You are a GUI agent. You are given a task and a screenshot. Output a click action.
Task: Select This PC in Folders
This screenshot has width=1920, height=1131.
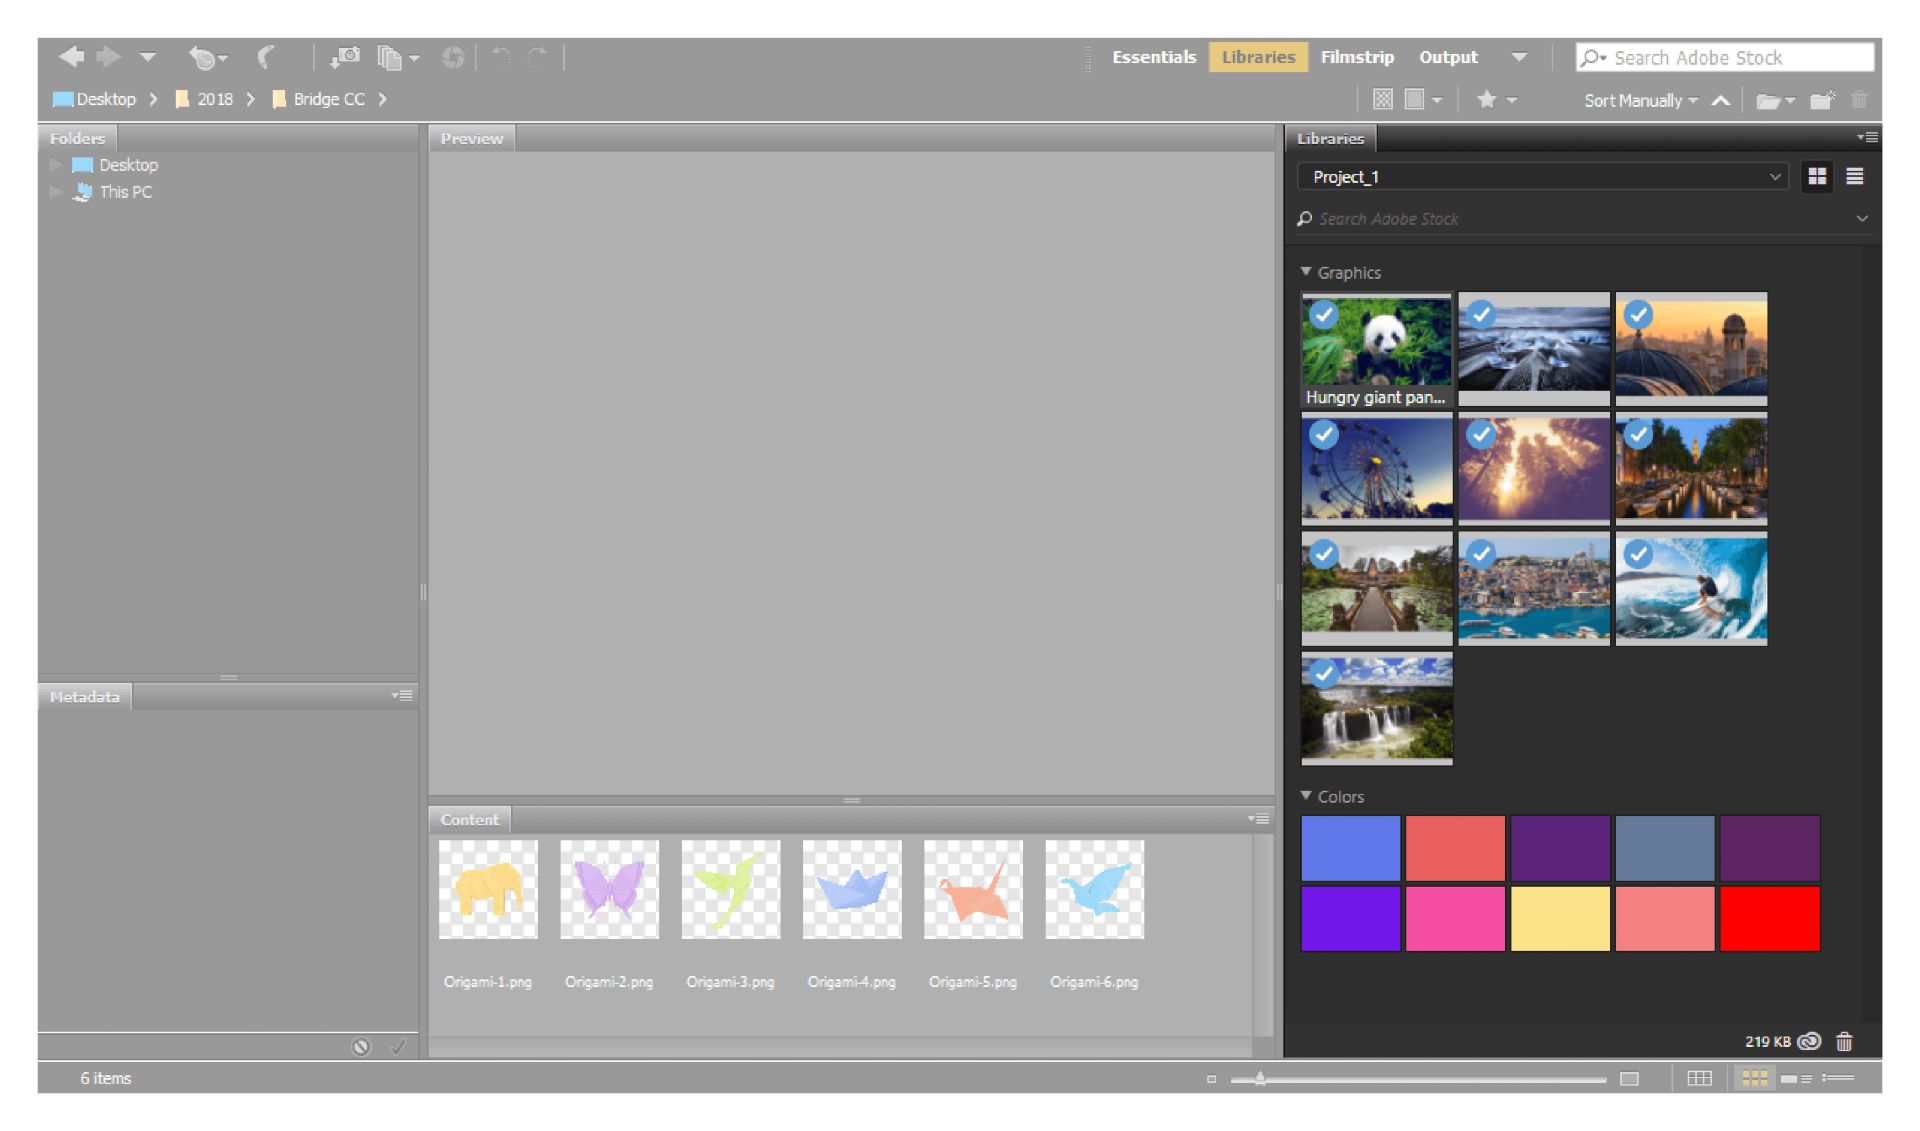125,192
